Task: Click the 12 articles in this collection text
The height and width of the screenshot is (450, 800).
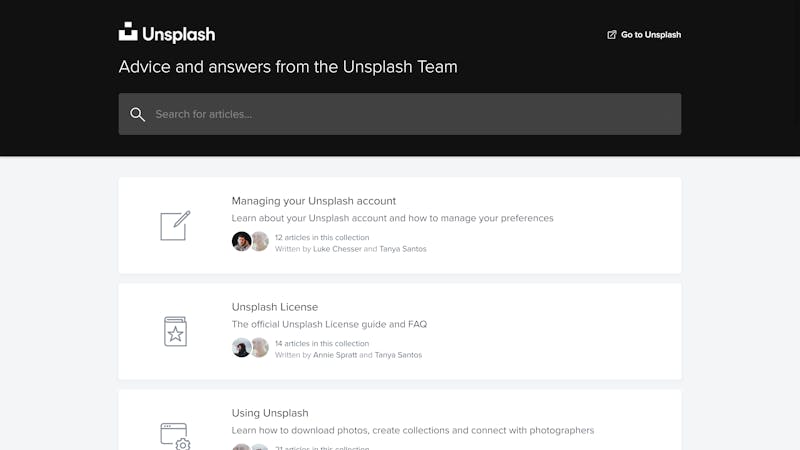Action: [x=322, y=237]
